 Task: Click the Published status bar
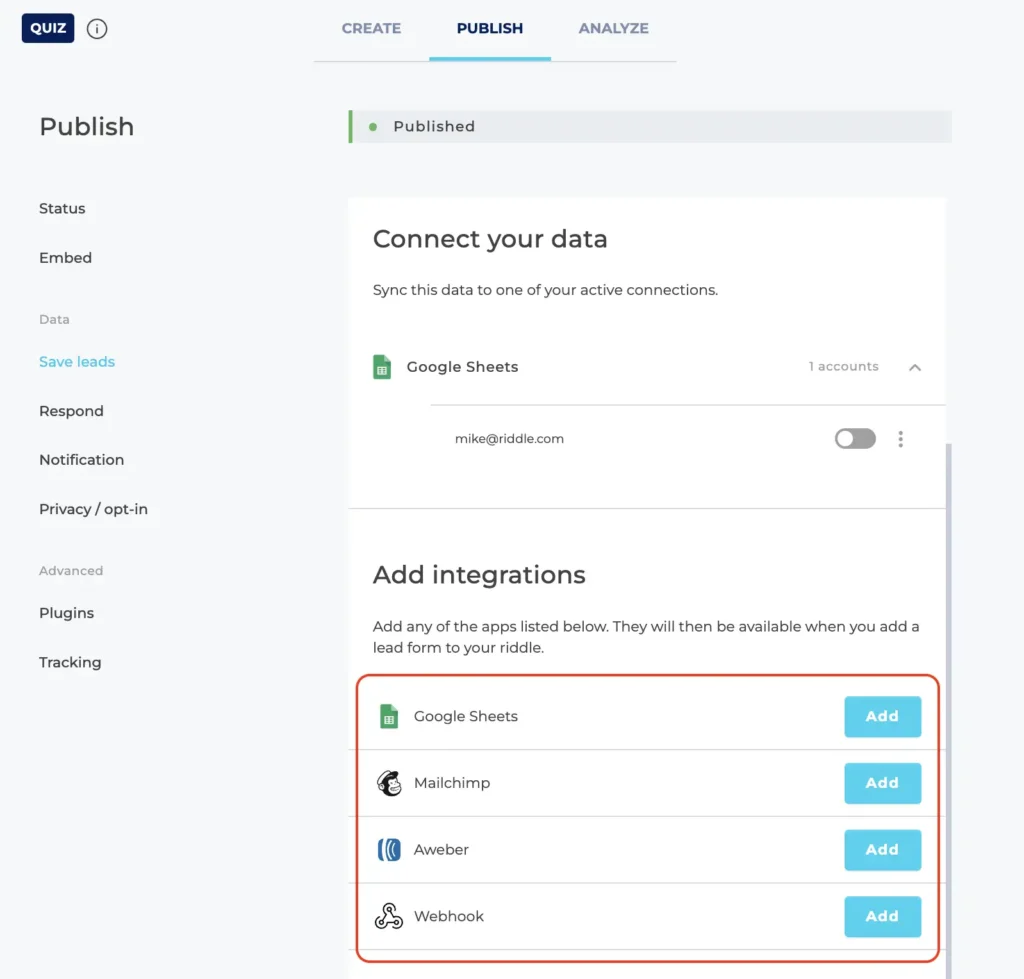click(x=650, y=127)
